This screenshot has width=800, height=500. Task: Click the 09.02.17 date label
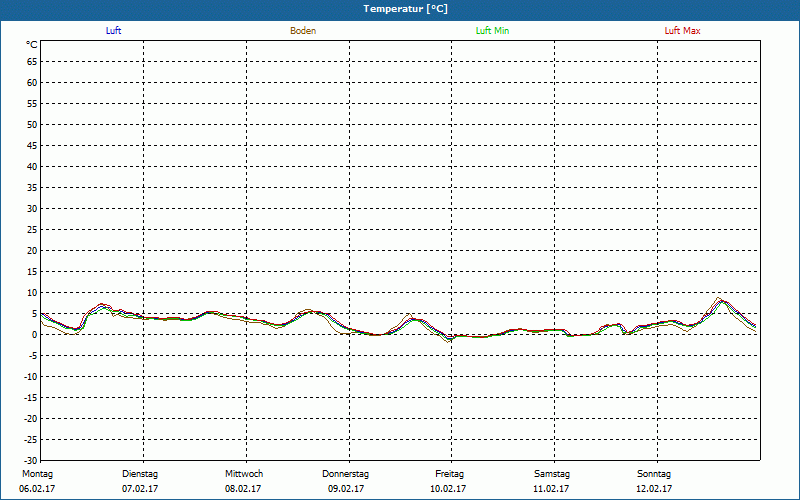click(x=346, y=489)
